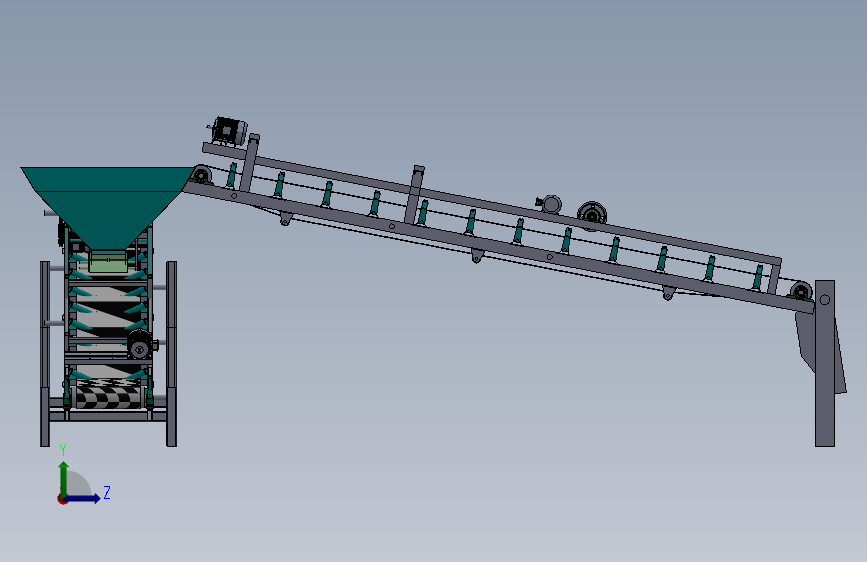Click the green Y axis arrow of triad
867x562 pixels.
64,477
